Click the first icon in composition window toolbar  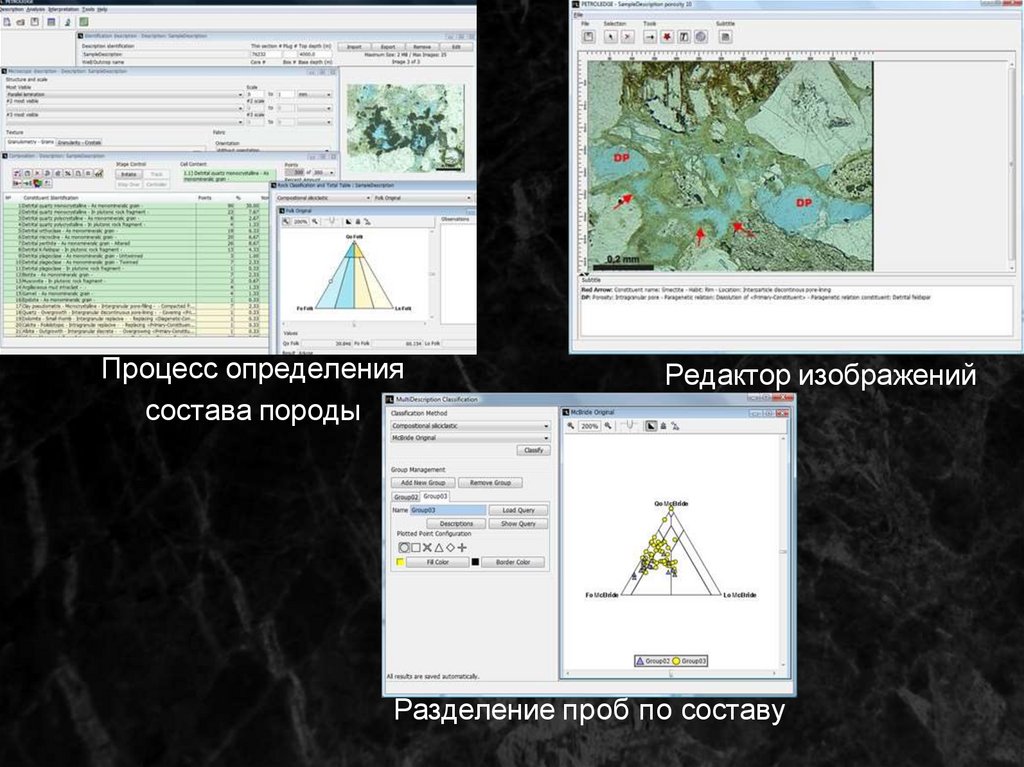point(18,173)
